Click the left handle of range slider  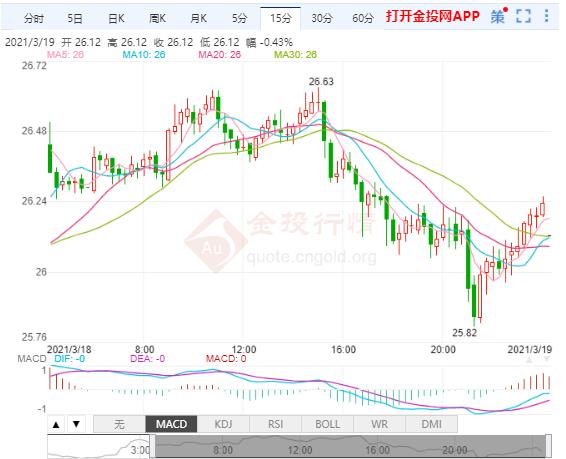(152, 447)
